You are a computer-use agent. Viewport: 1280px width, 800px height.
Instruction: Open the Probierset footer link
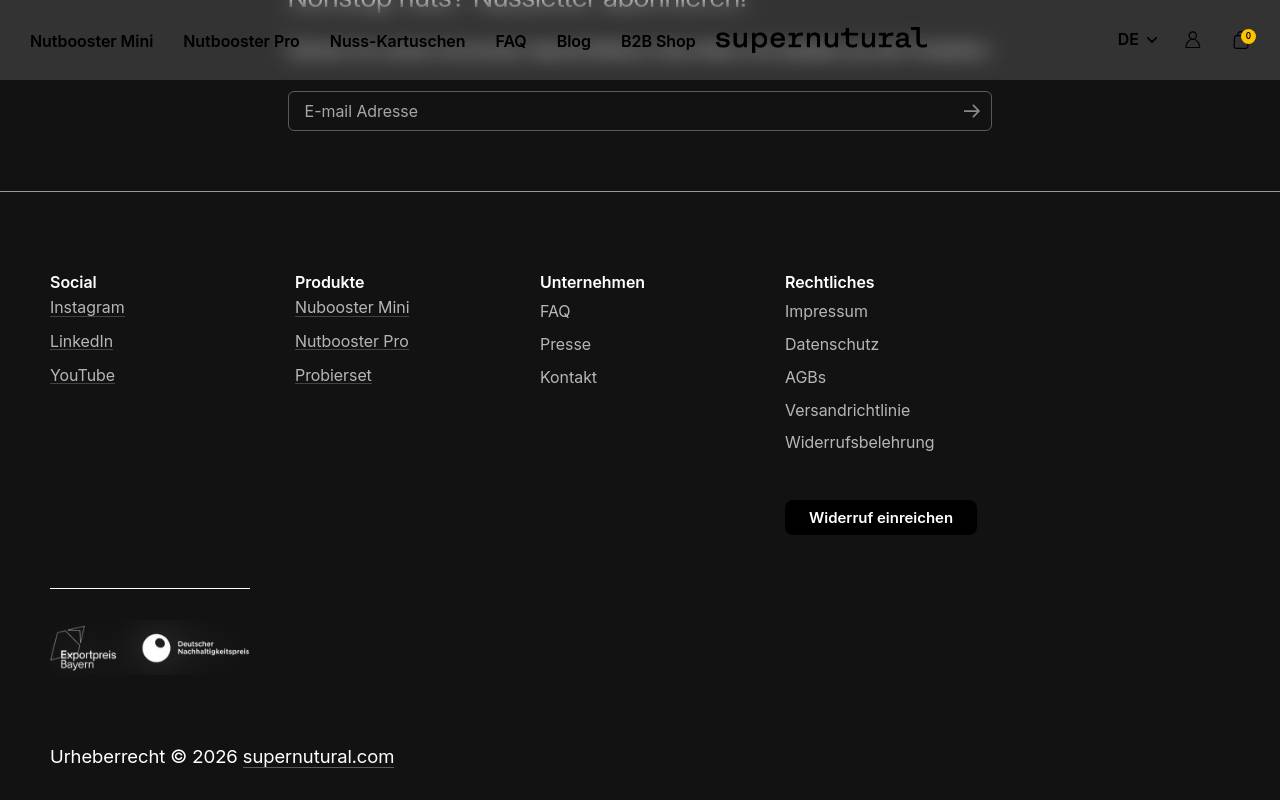pyautogui.click(x=333, y=375)
